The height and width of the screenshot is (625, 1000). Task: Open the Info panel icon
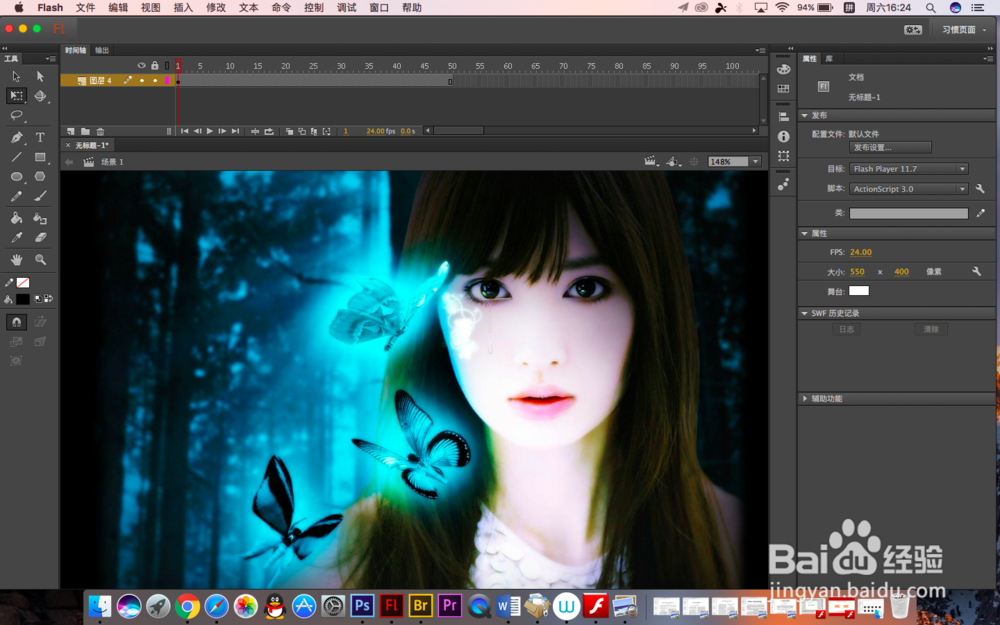[784, 136]
